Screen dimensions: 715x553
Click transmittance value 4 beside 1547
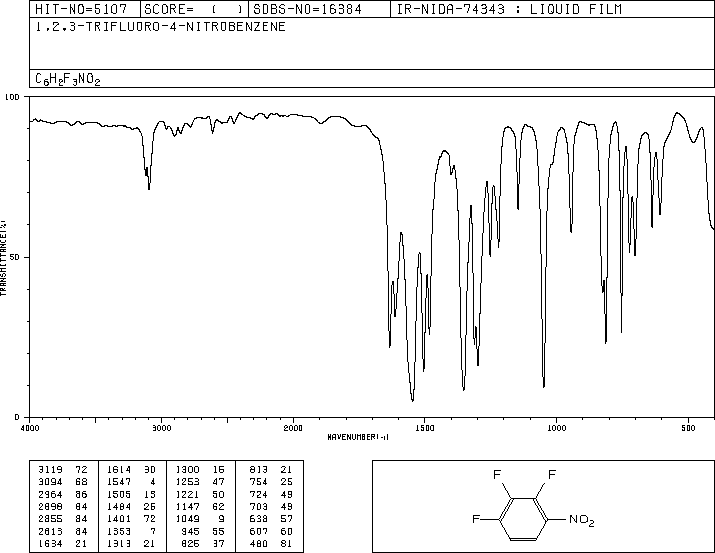coord(153,482)
